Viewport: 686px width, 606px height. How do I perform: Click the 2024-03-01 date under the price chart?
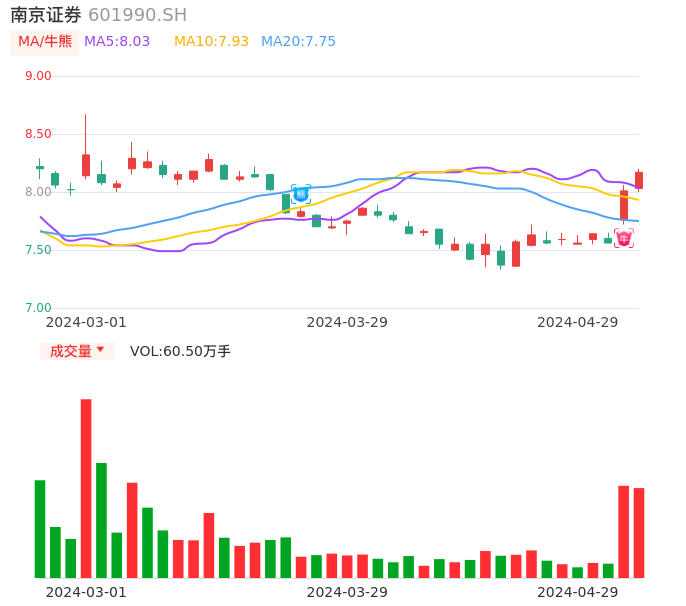click(86, 322)
